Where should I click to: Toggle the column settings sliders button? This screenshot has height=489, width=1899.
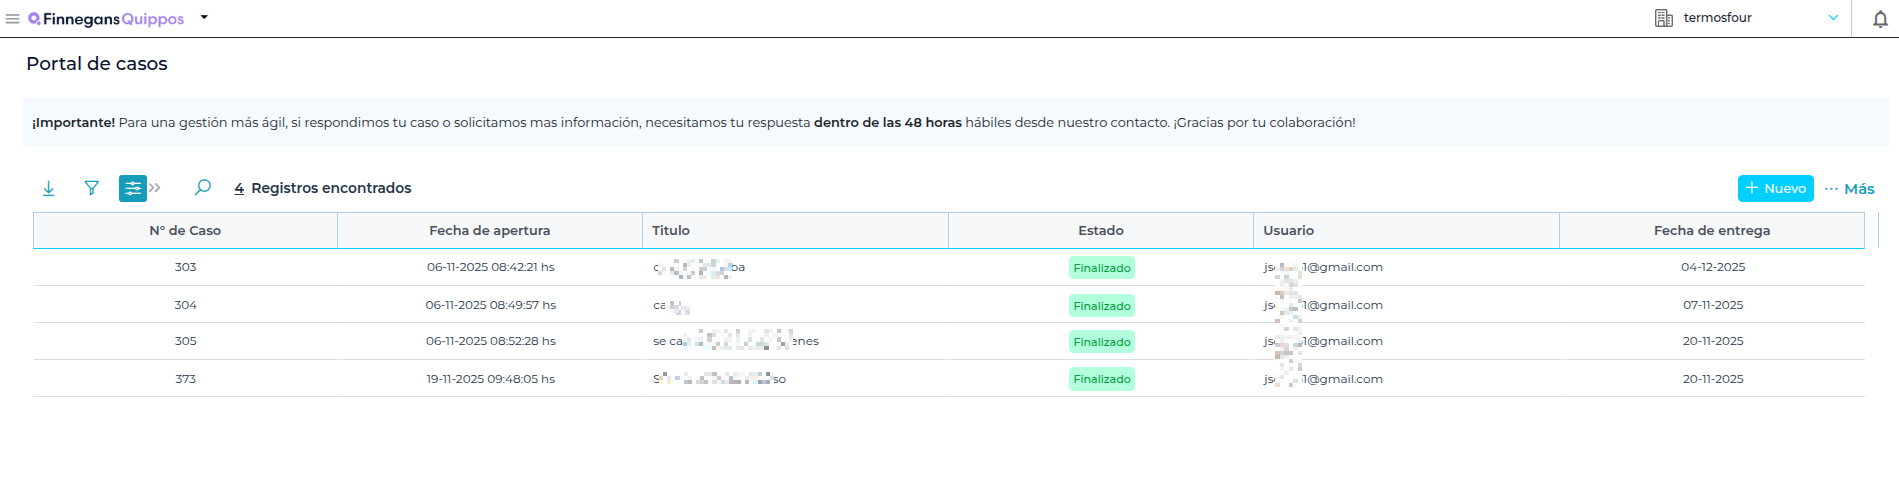click(132, 188)
